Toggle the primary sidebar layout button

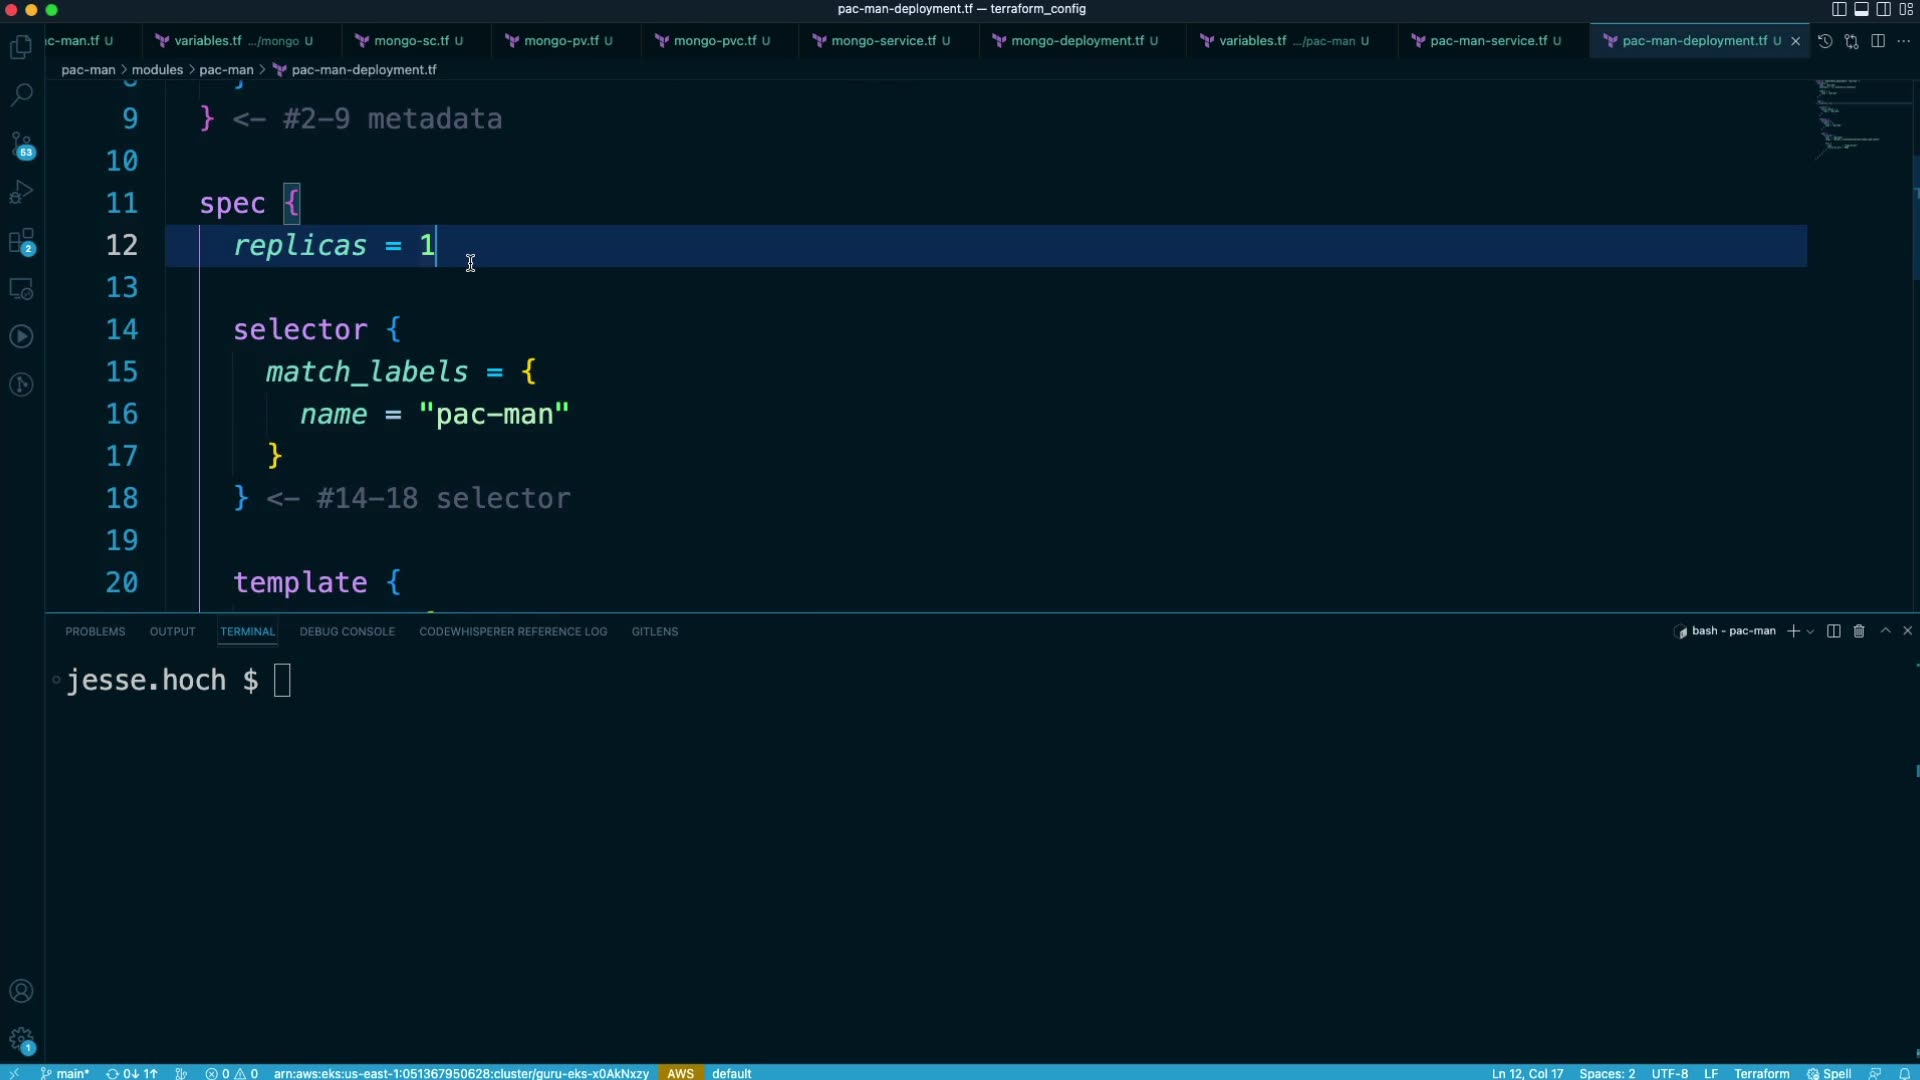tap(1839, 9)
